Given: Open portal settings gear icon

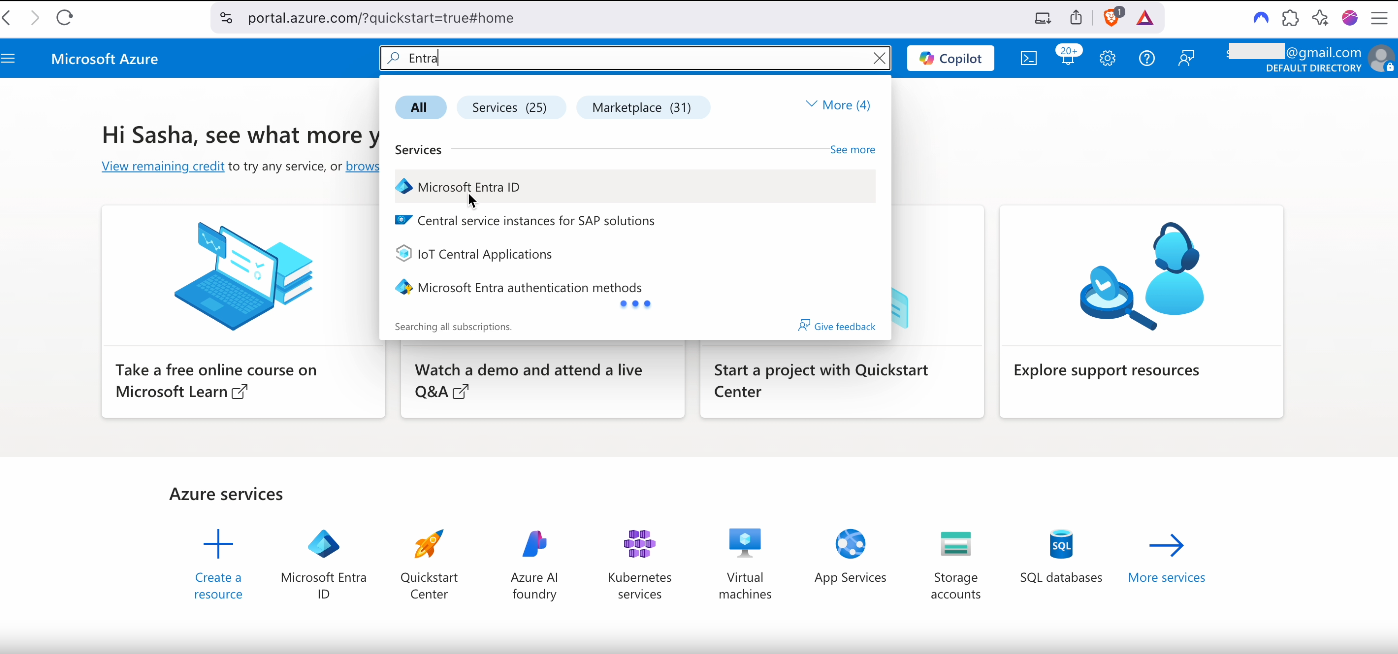Looking at the screenshot, I should 1107,58.
